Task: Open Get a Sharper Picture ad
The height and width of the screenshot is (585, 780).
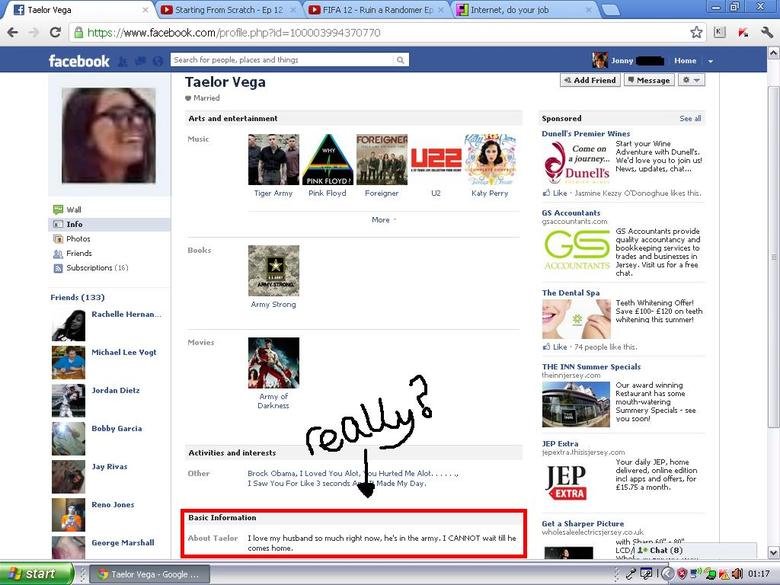Action: [x=583, y=524]
